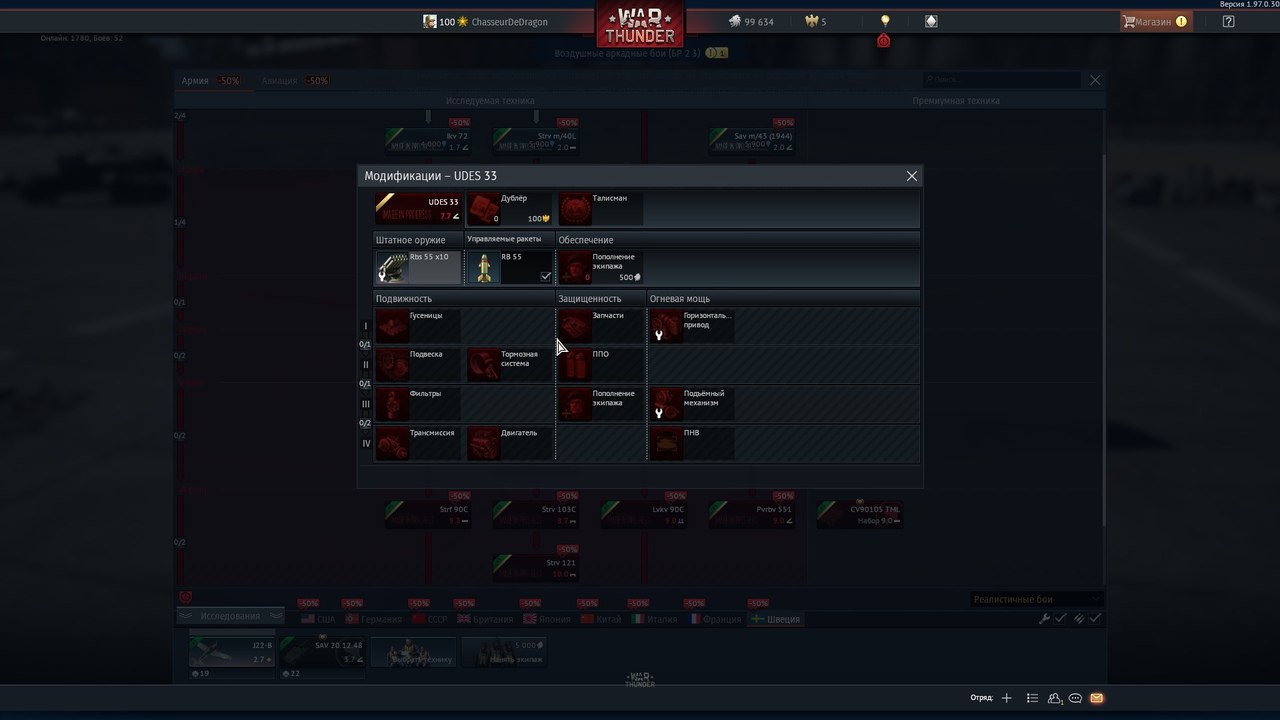
Task: Select the Двигатель engine modification icon
Action: click(484, 443)
